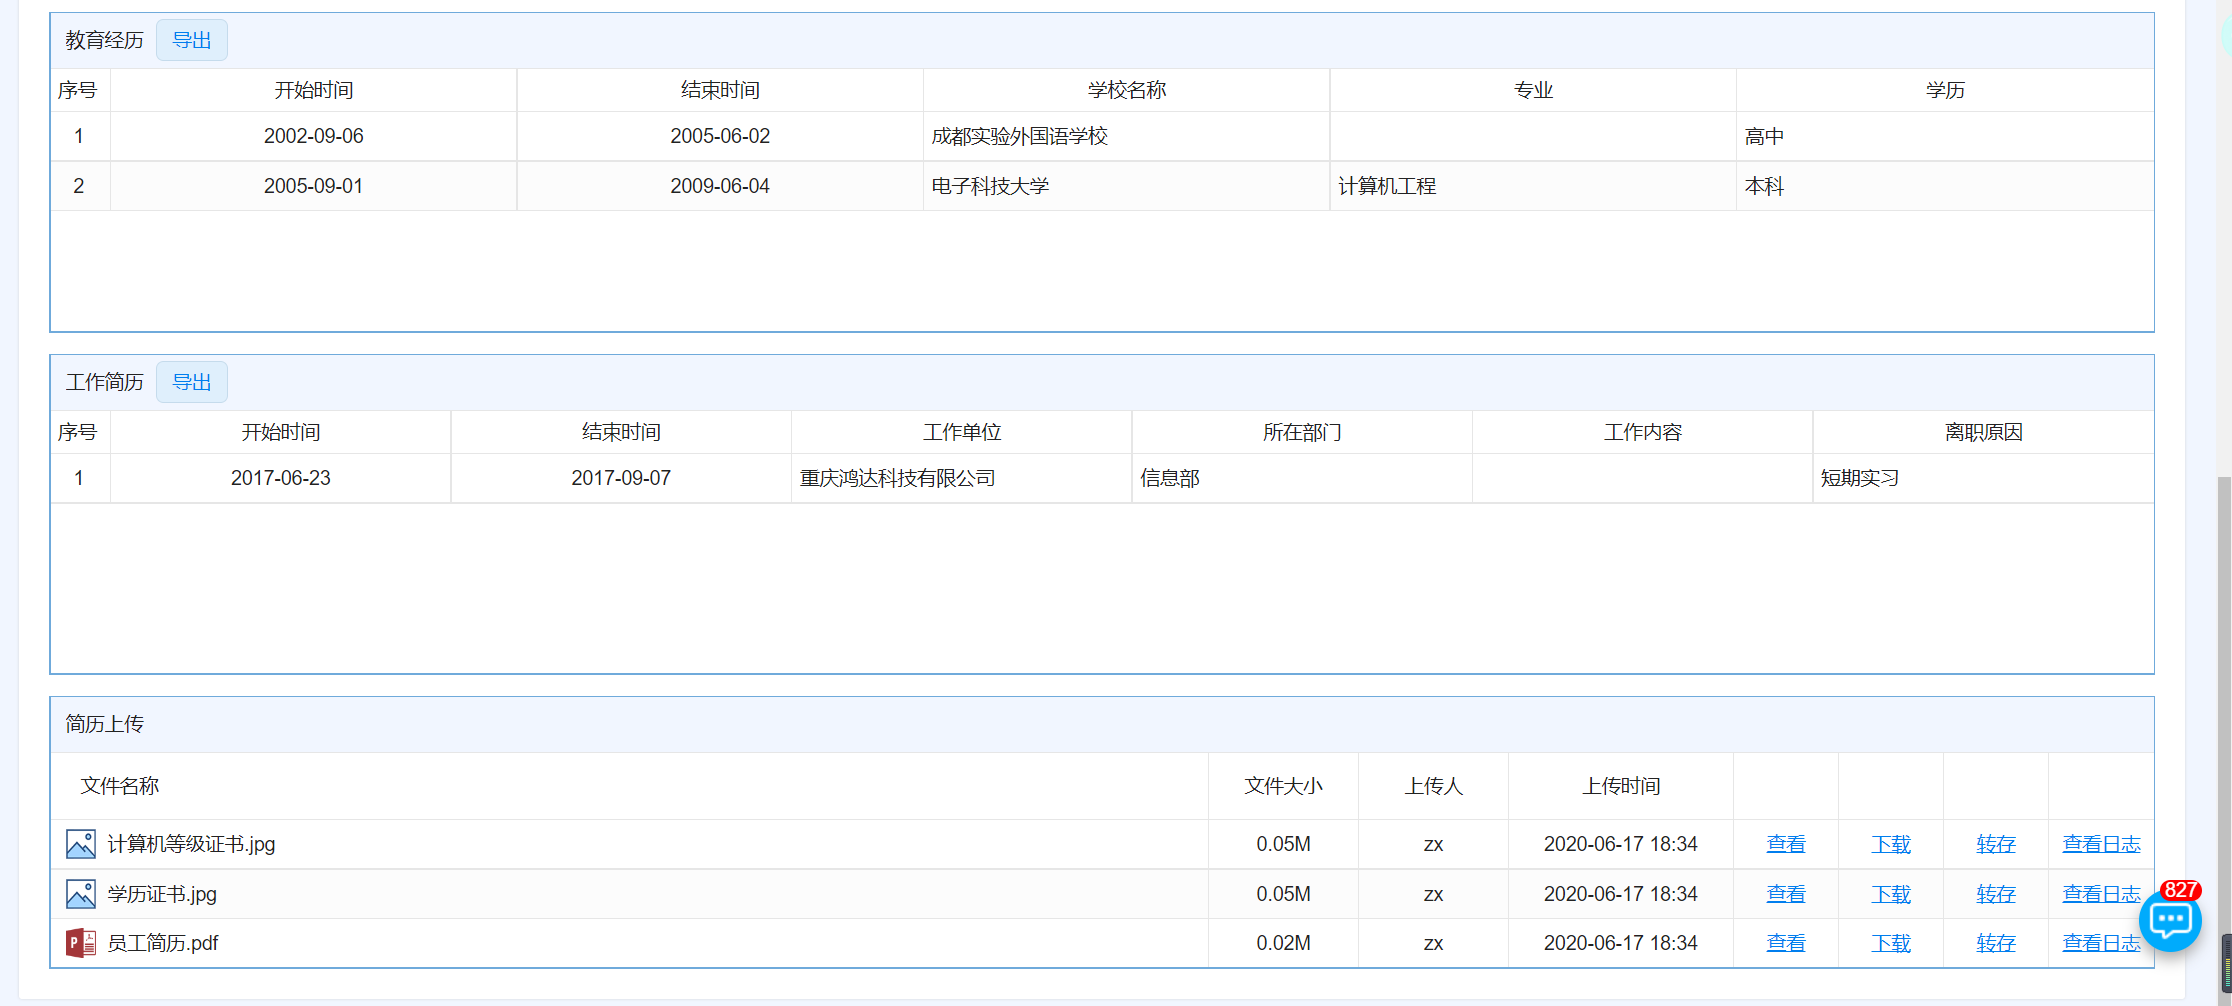Export the 工作简历 table with 导出
Image resolution: width=2232 pixels, height=1006 pixels.
click(x=191, y=382)
